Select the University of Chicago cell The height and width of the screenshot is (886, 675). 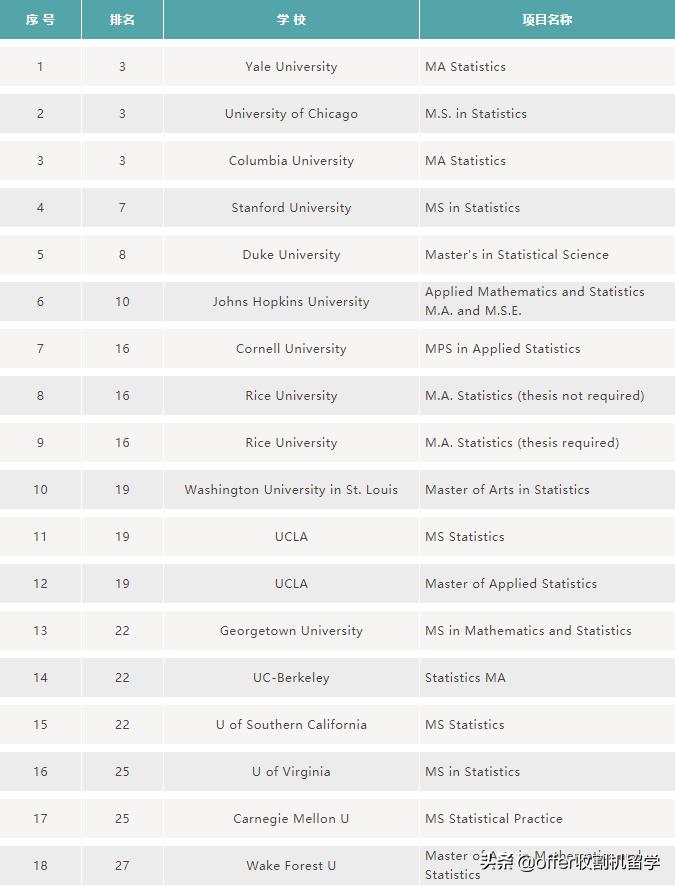(291, 114)
